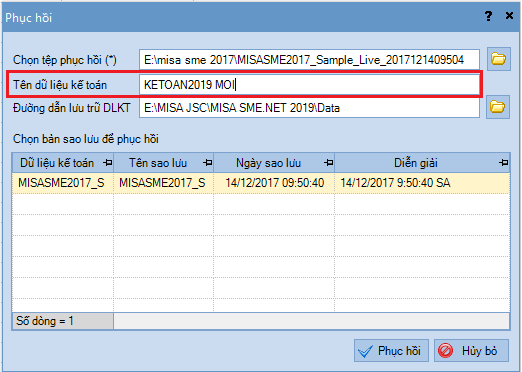This screenshot has height=372, width=522.
Task: Edit the Tên dữ liệu kế toán field
Action: [x=309, y=85]
